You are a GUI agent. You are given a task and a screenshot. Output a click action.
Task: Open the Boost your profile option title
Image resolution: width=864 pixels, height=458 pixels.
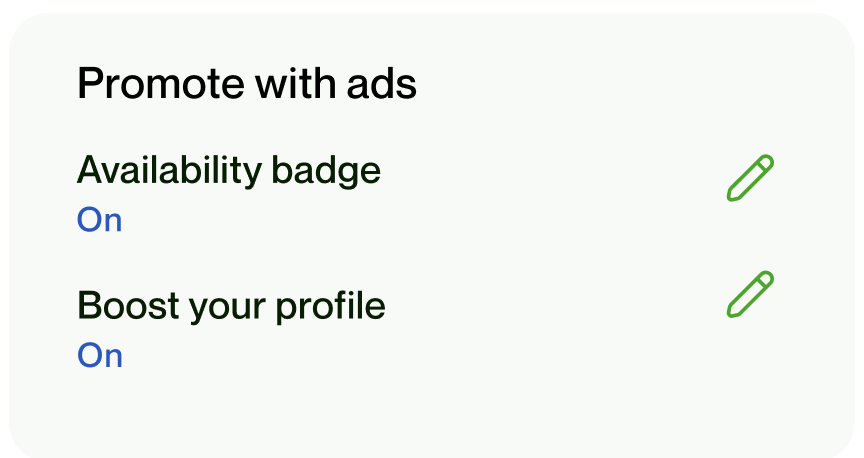click(231, 306)
